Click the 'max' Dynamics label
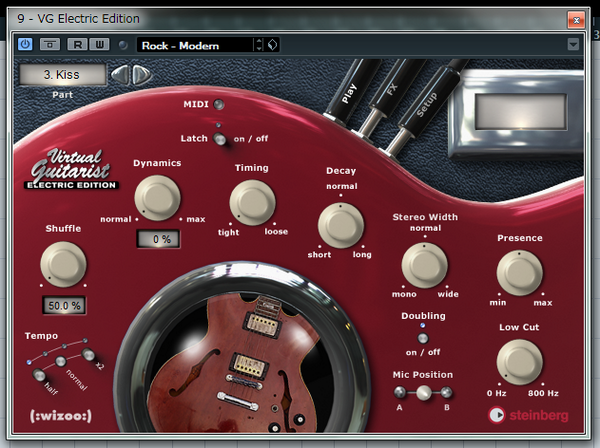600x448 pixels. 196,219
